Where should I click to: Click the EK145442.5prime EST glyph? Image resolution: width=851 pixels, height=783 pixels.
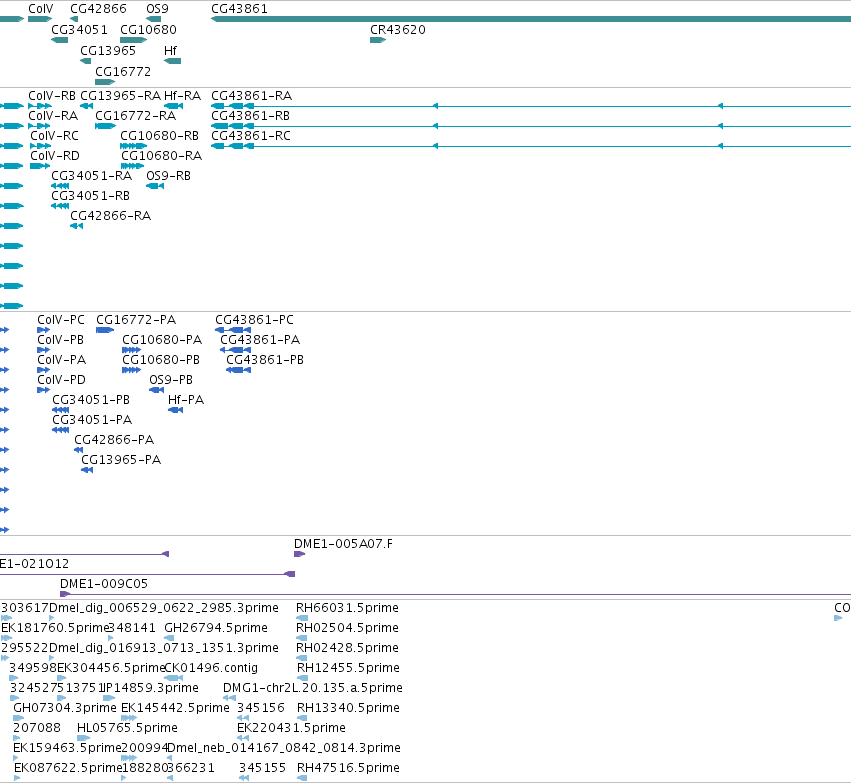coord(129,718)
